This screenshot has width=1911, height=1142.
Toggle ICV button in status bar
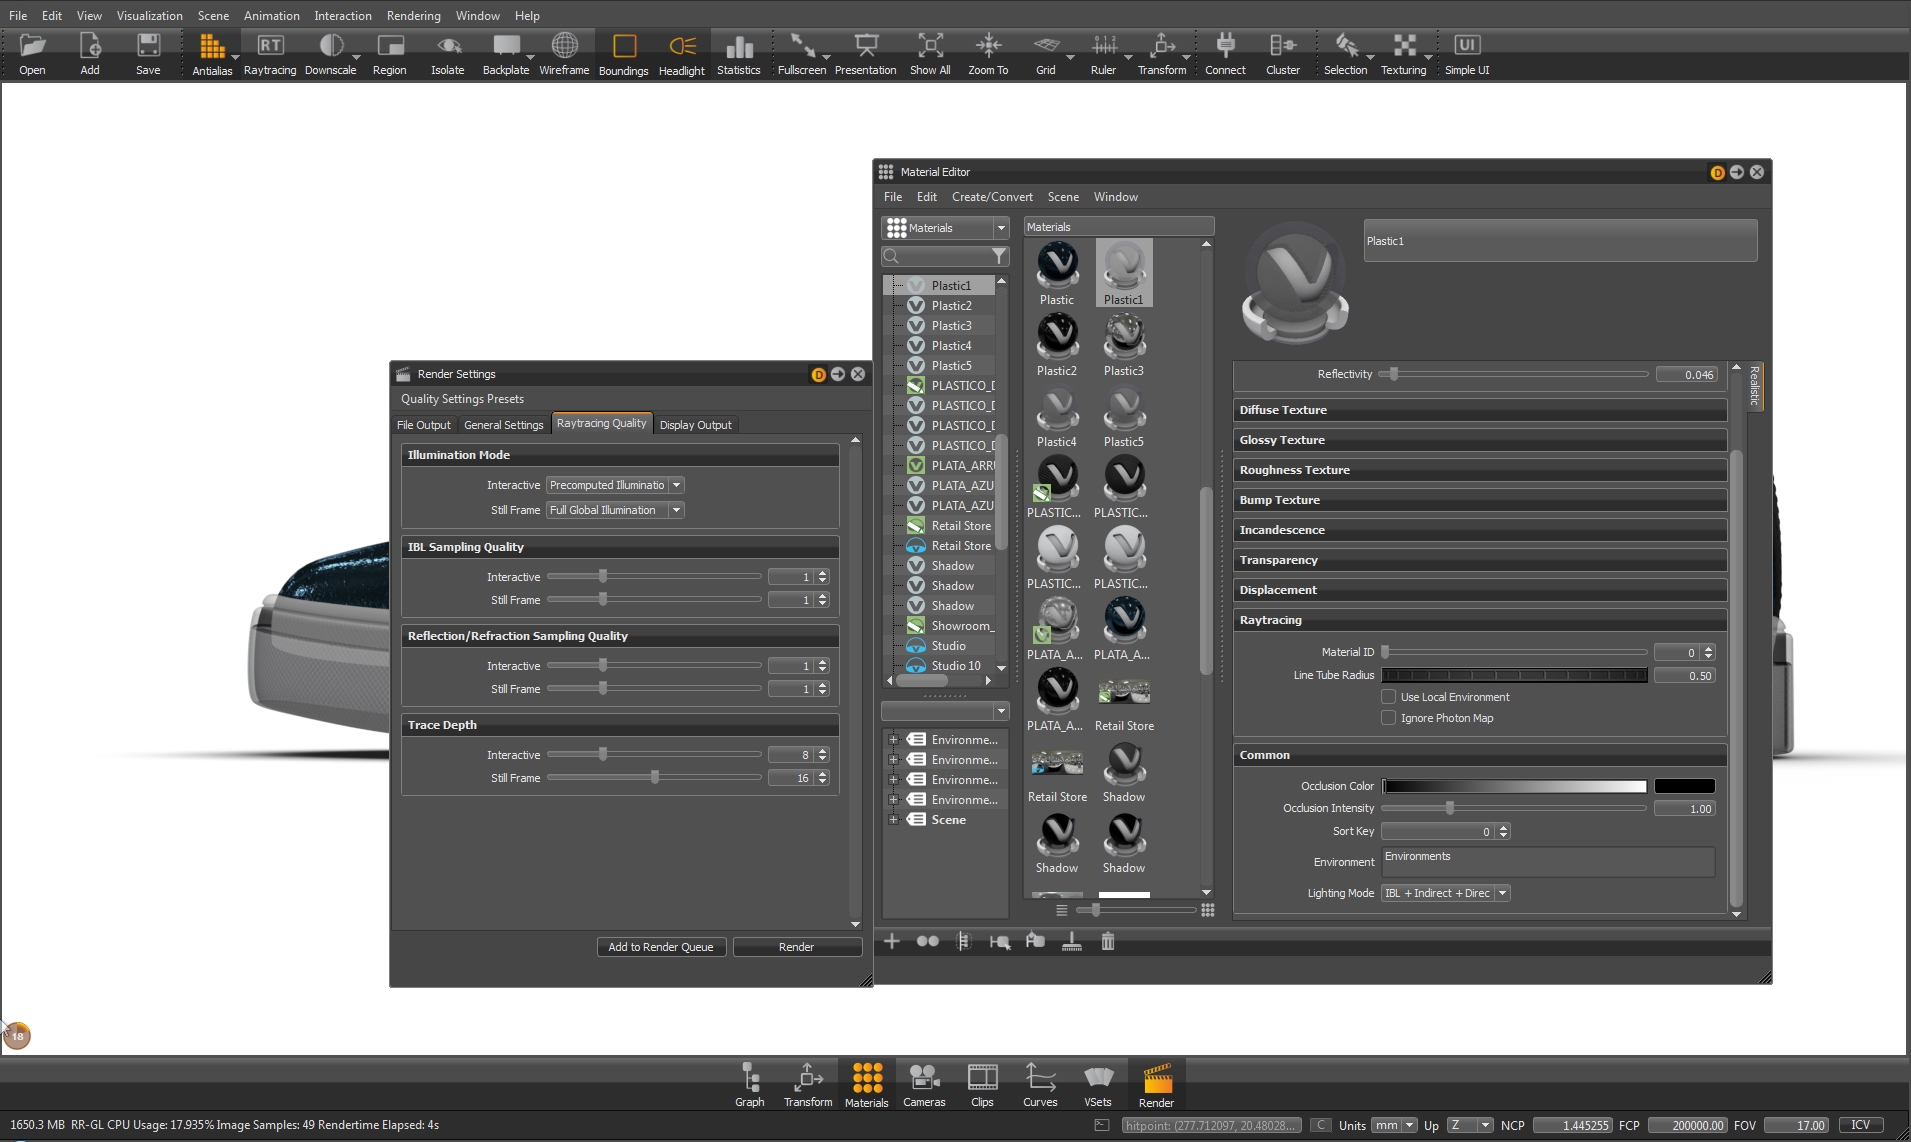1860,1125
